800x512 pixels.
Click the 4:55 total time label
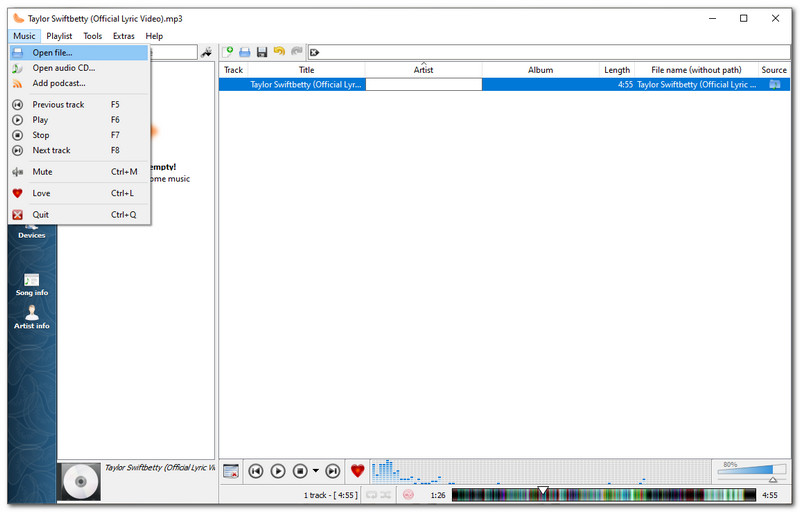[x=770, y=495]
